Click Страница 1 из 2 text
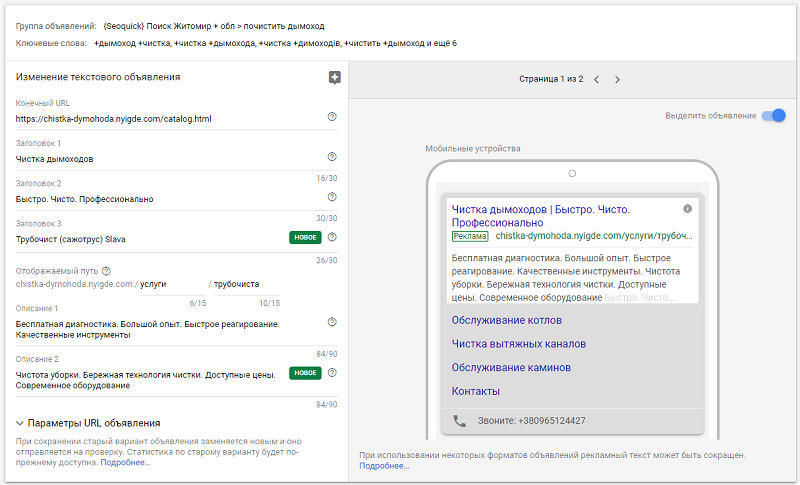This screenshot has height=485, width=800. point(551,79)
